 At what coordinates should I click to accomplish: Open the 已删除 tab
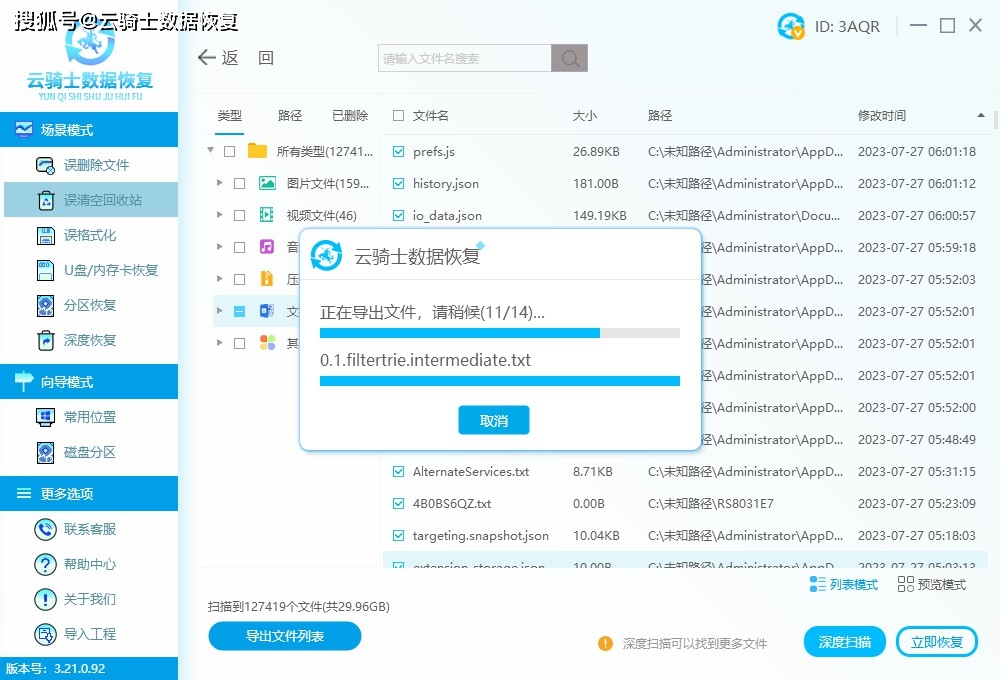tap(349, 115)
